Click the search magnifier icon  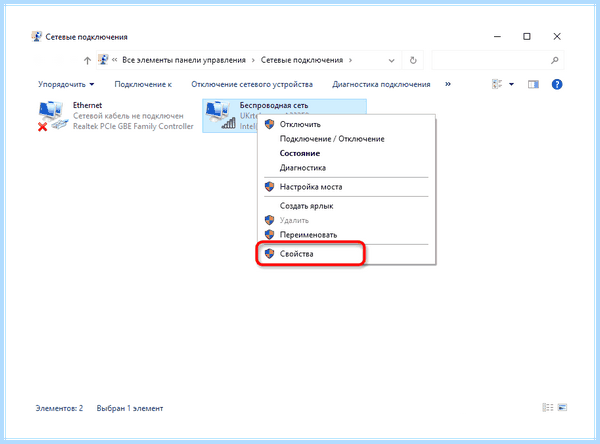tap(554, 60)
